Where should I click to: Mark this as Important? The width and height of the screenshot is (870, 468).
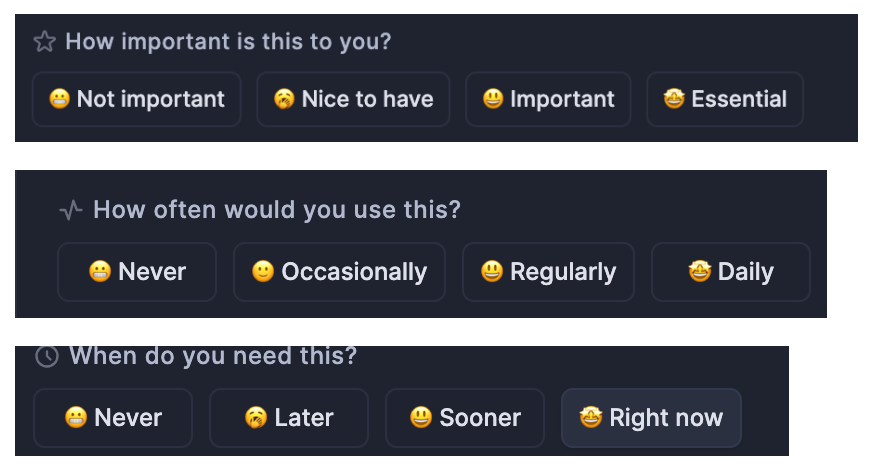548,99
